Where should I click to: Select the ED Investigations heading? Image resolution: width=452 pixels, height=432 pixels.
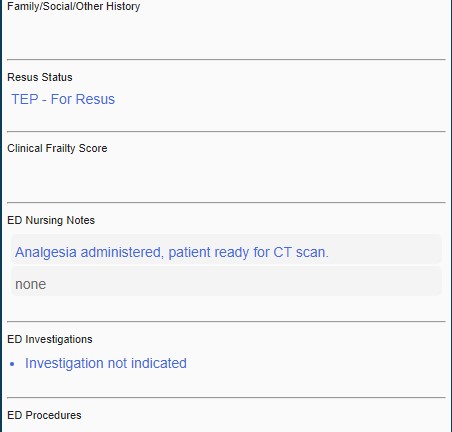pos(50,339)
